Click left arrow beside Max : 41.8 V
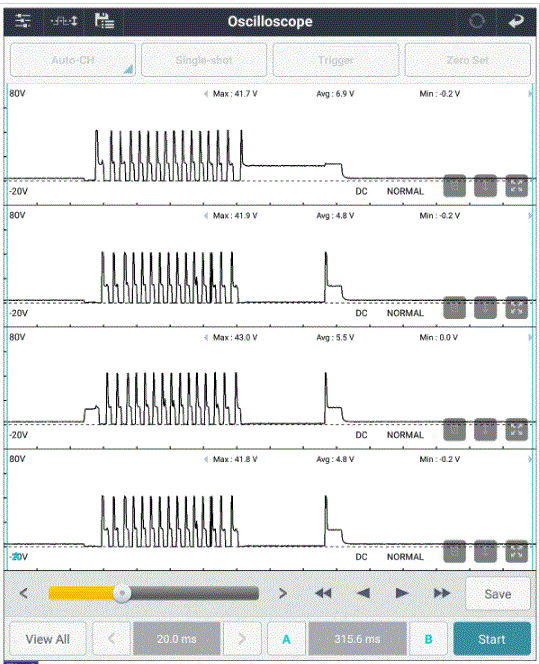The image size is (540, 664). [x=206, y=459]
